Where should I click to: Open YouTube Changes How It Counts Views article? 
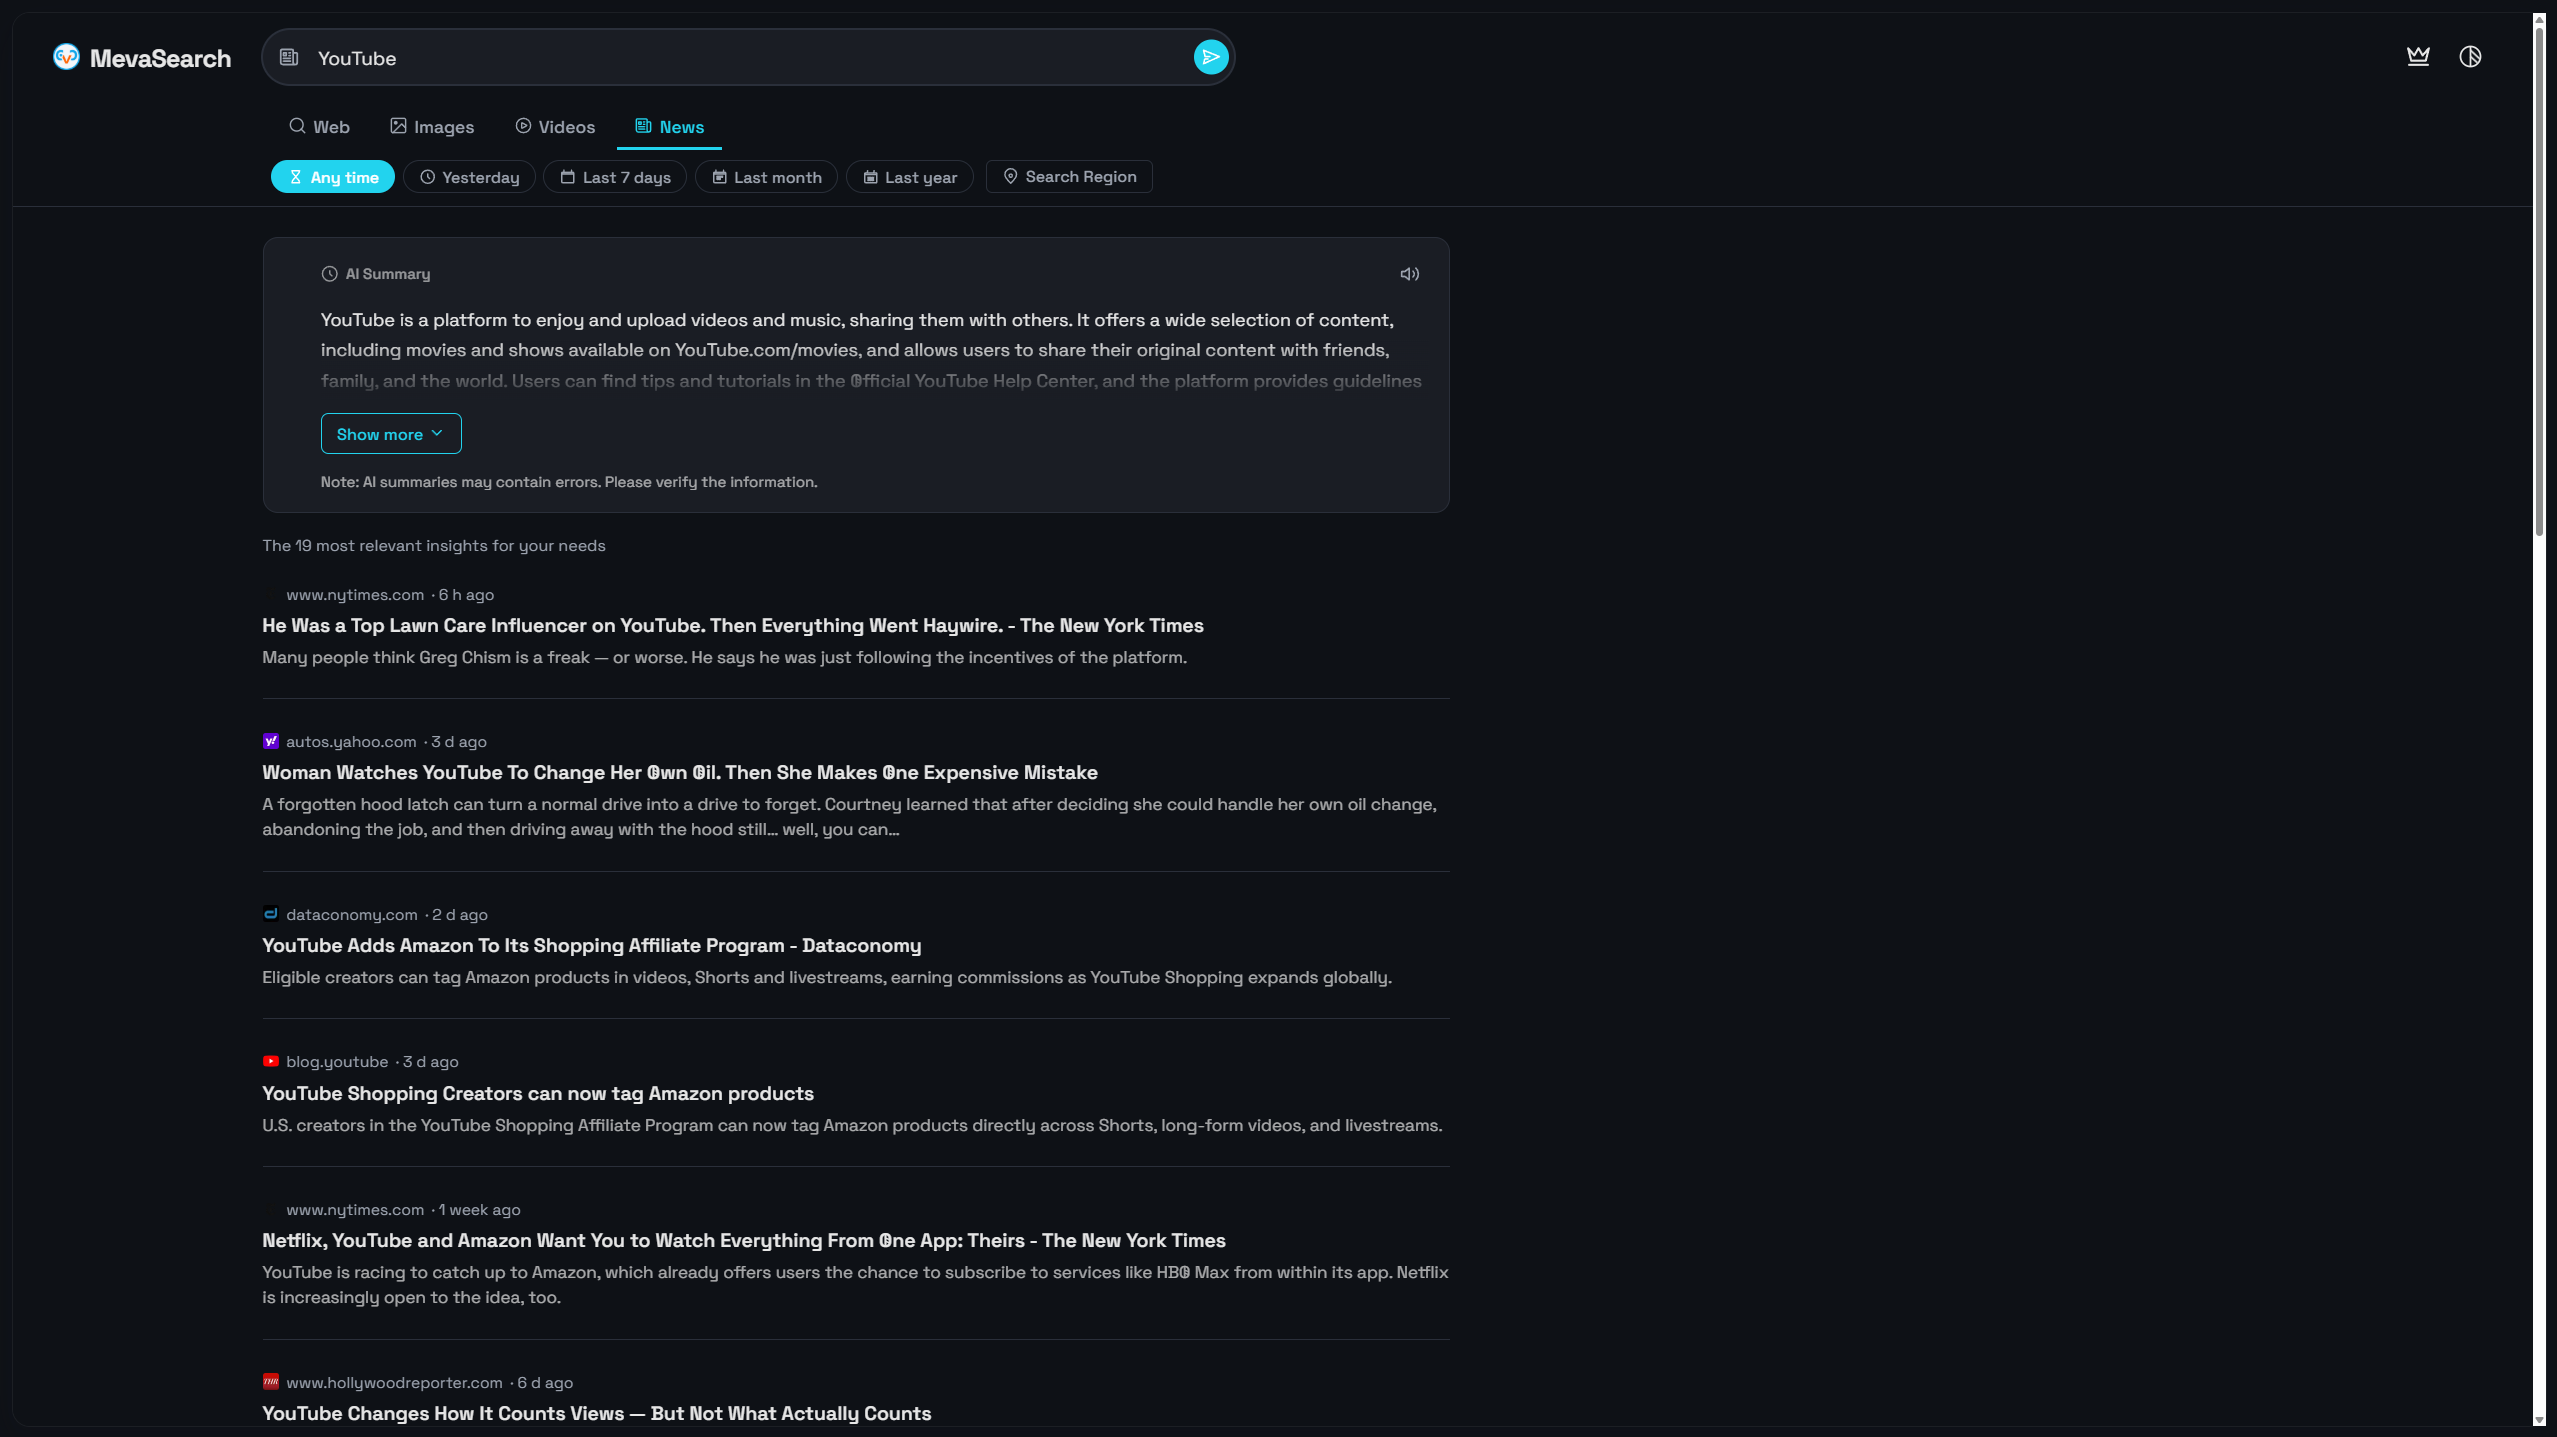pyautogui.click(x=597, y=1414)
